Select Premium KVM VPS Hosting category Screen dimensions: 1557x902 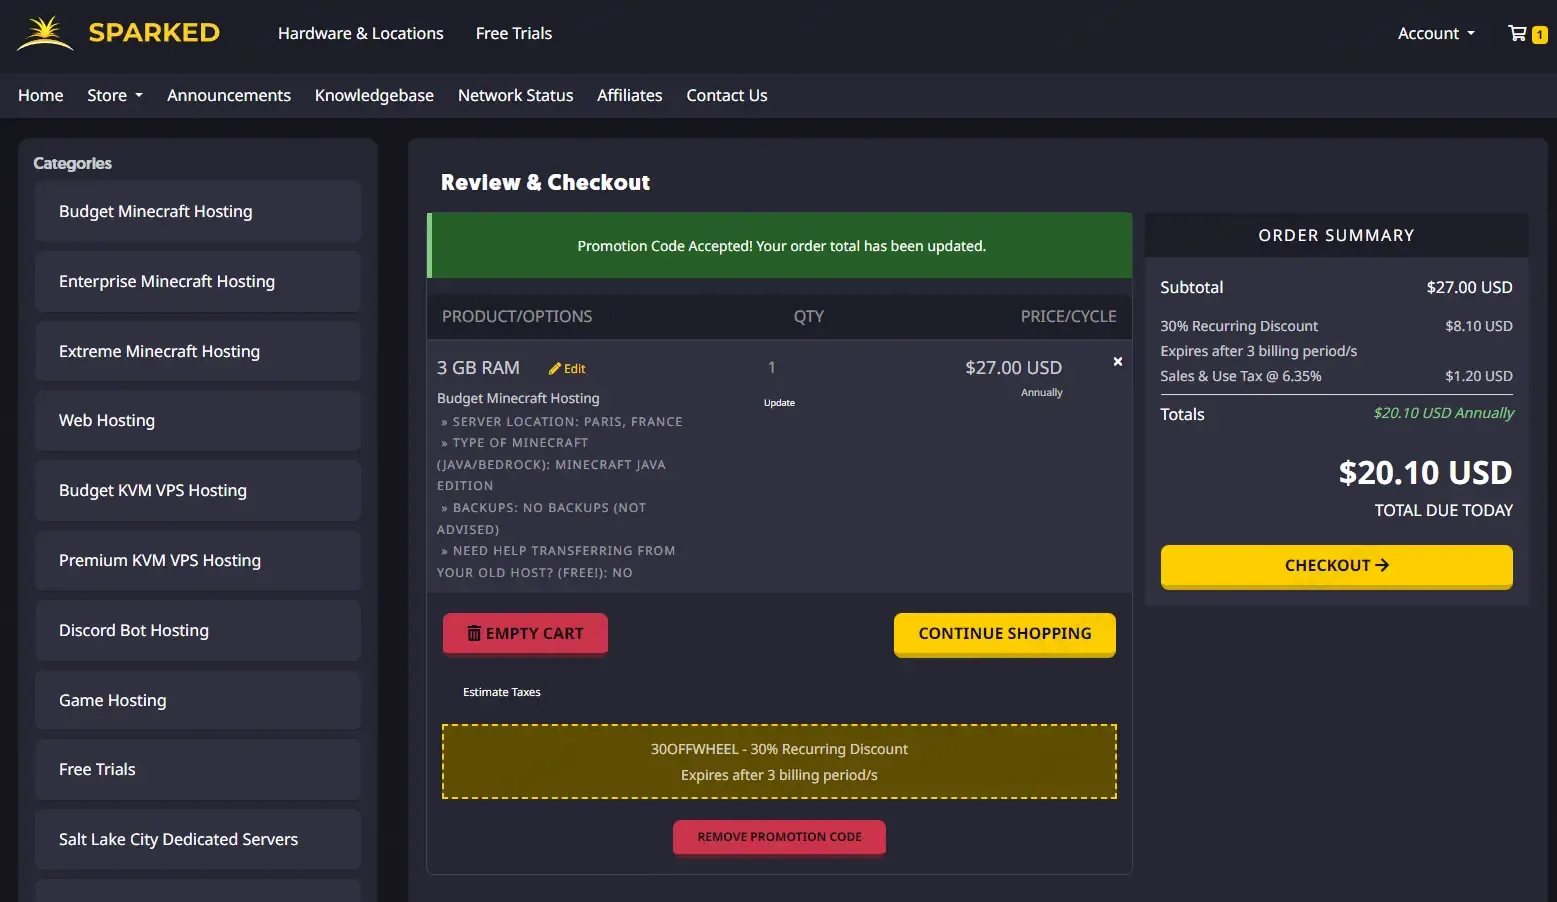[198, 560]
